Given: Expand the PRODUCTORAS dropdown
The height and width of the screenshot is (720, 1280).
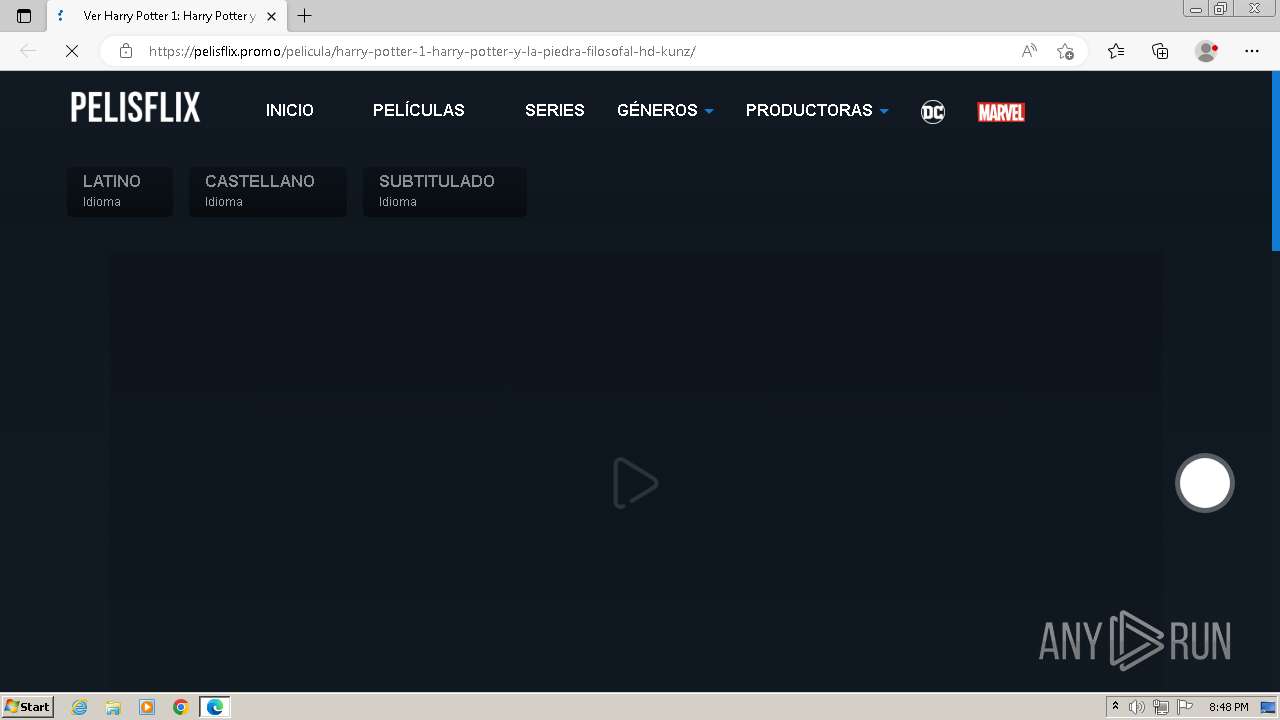Looking at the screenshot, I should [817, 110].
